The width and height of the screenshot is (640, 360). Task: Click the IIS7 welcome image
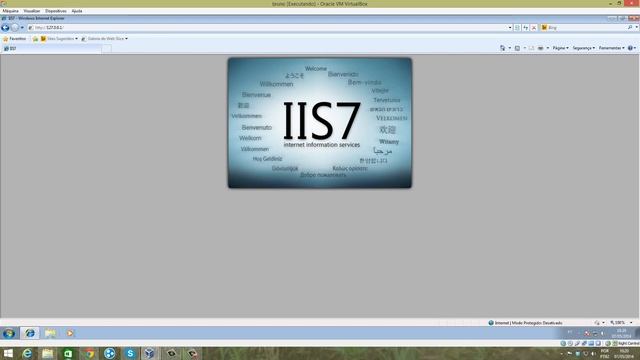click(x=320, y=123)
